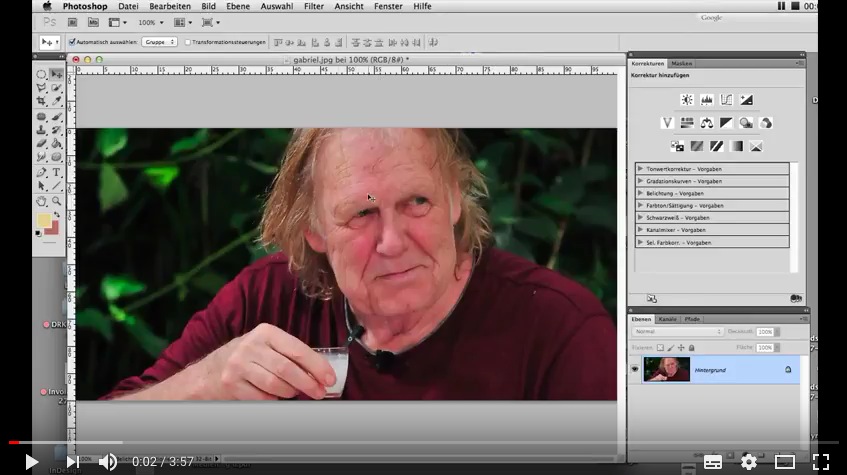Select the Zoom magnifier tool

click(x=57, y=202)
